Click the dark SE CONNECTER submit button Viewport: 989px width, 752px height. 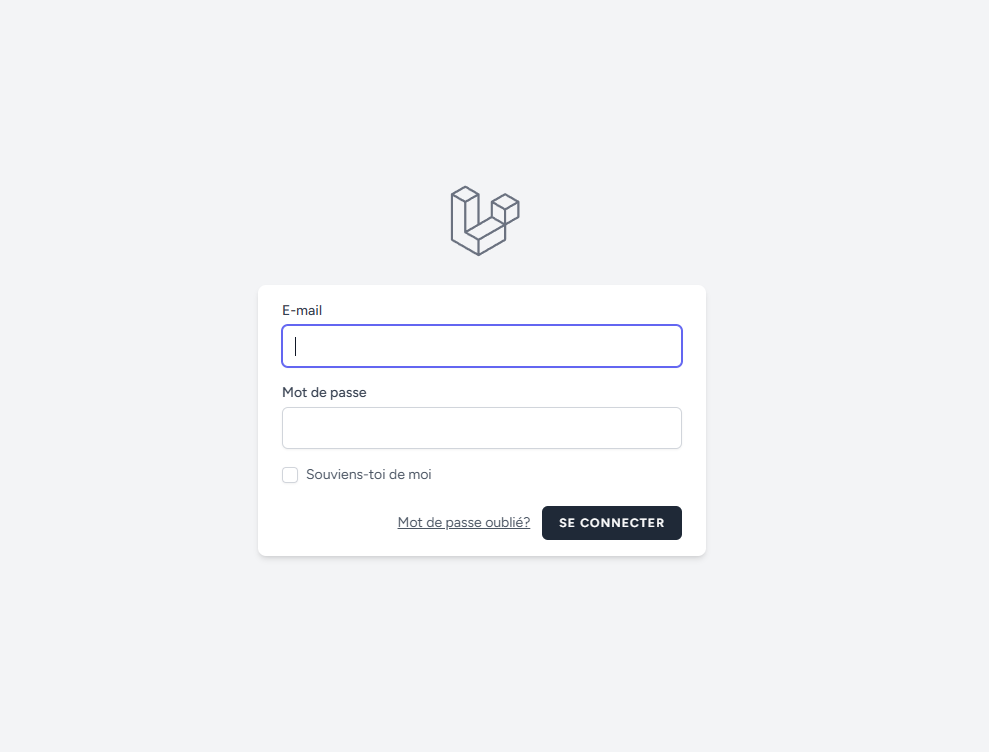(612, 523)
